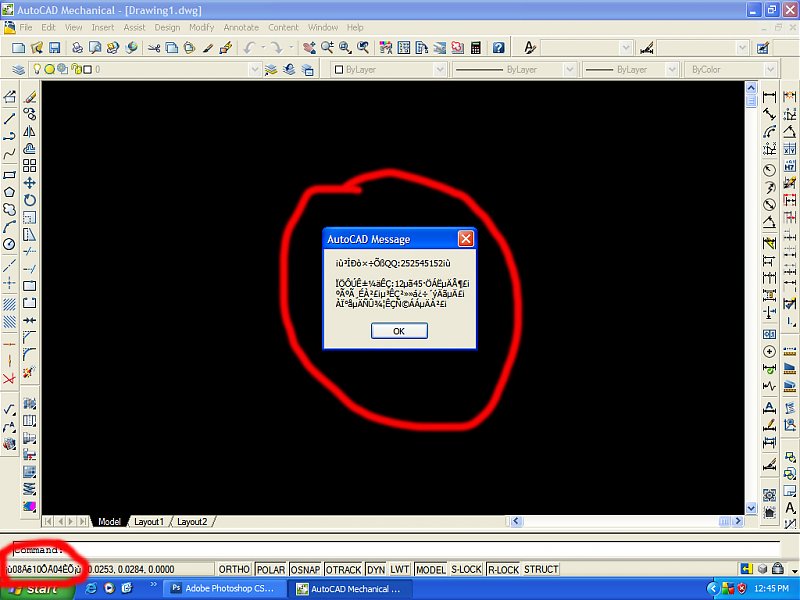Open the ByLayer lineweight dropdown
Viewport: 800px width, 600px height.
coord(672,69)
